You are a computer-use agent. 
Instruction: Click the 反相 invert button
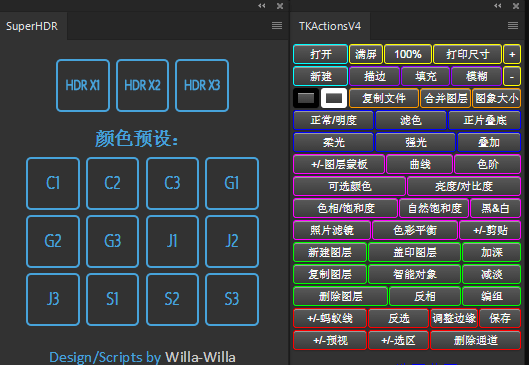[425, 296]
